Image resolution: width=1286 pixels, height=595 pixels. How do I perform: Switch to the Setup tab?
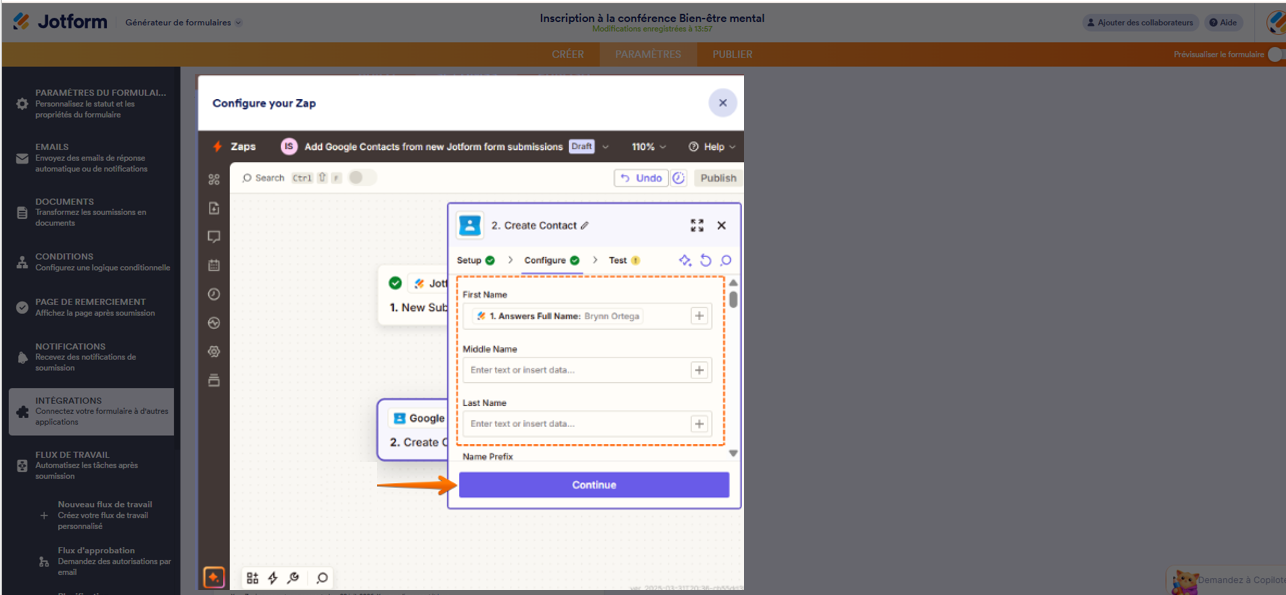tap(475, 260)
